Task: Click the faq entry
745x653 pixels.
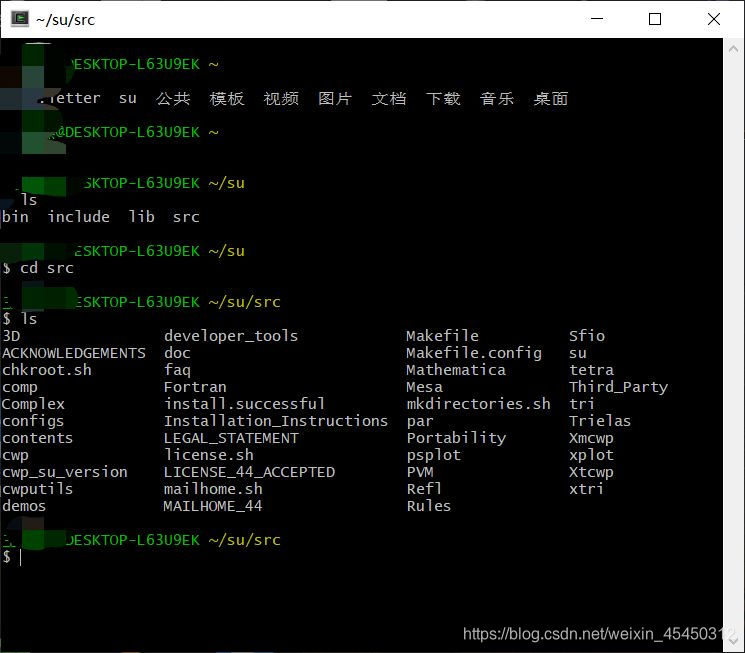Action: 177,370
